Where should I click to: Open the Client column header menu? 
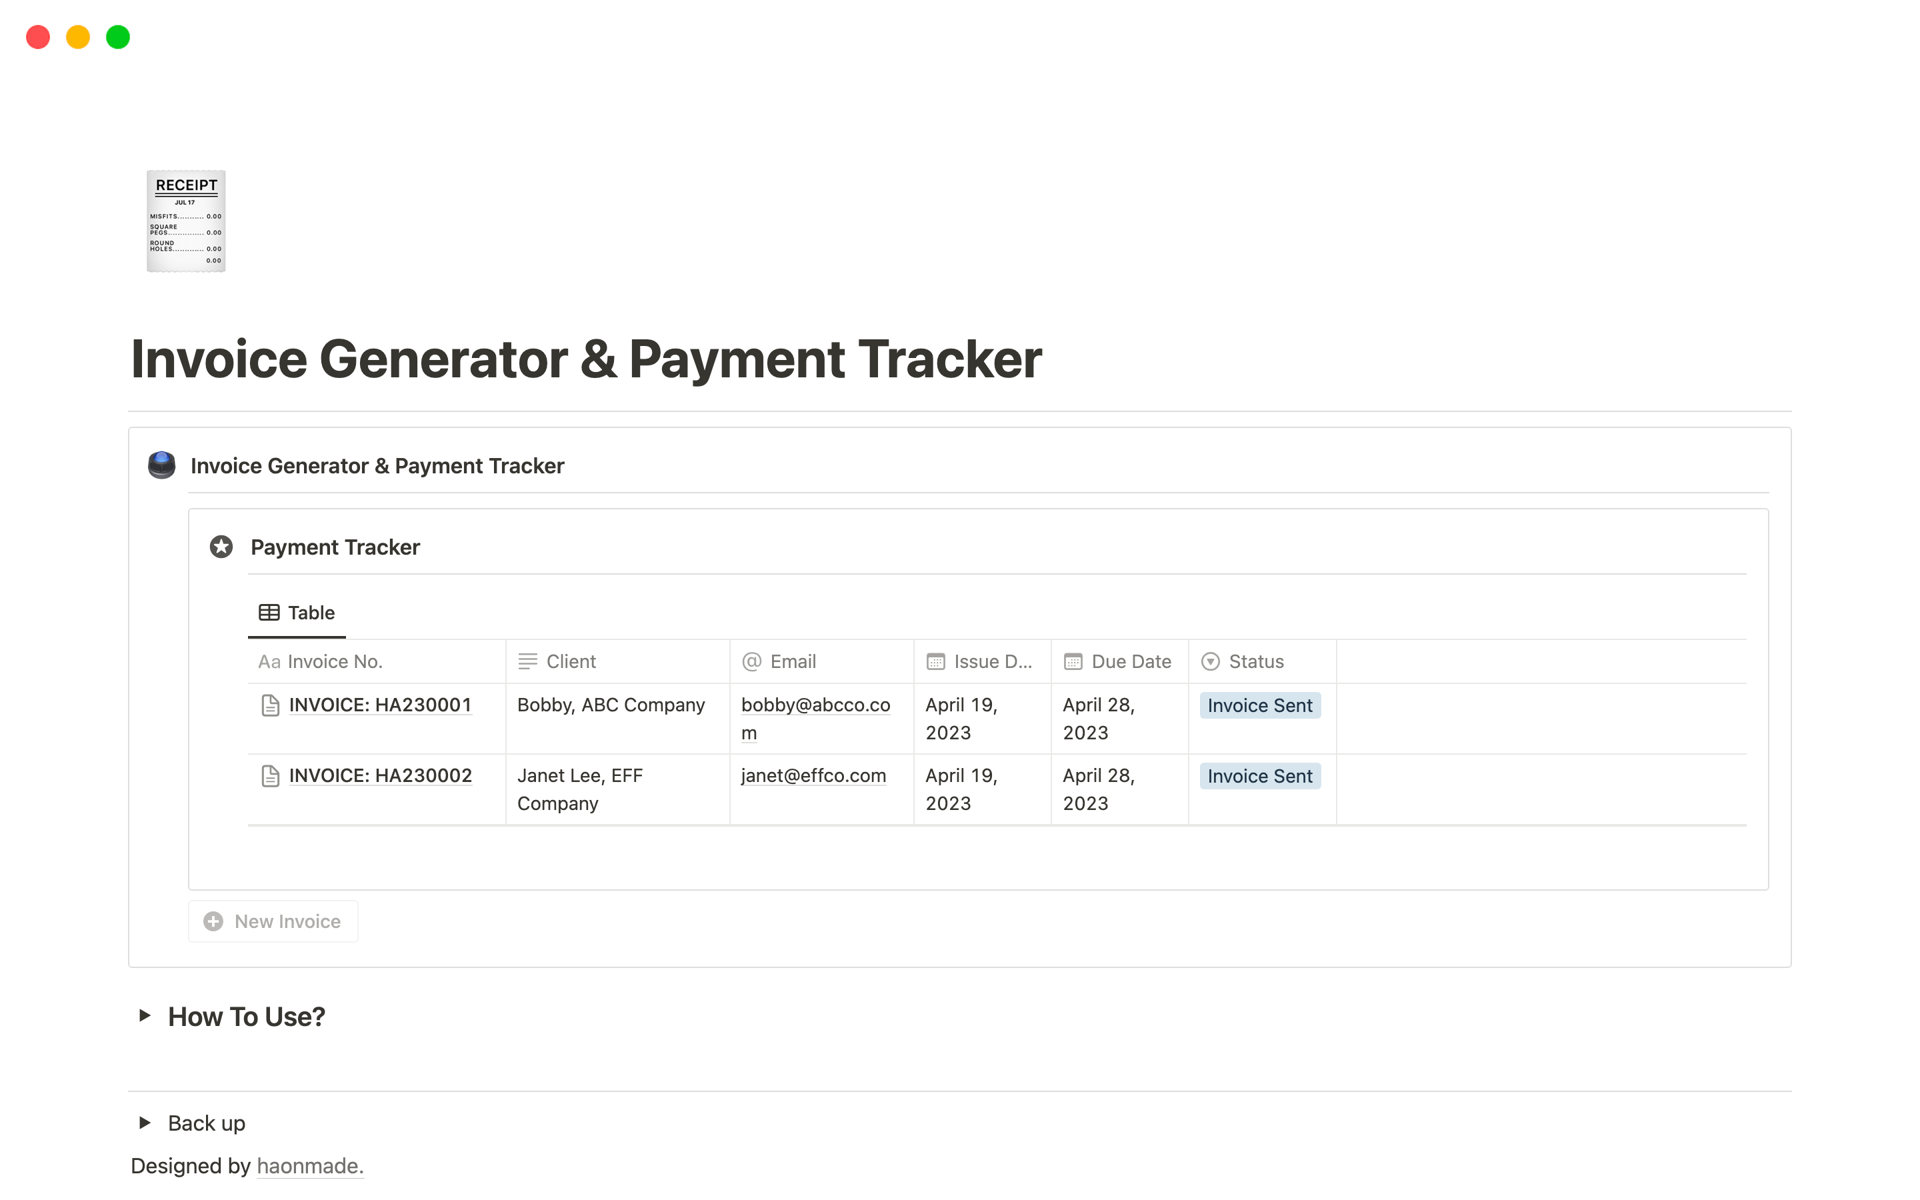tap(570, 661)
